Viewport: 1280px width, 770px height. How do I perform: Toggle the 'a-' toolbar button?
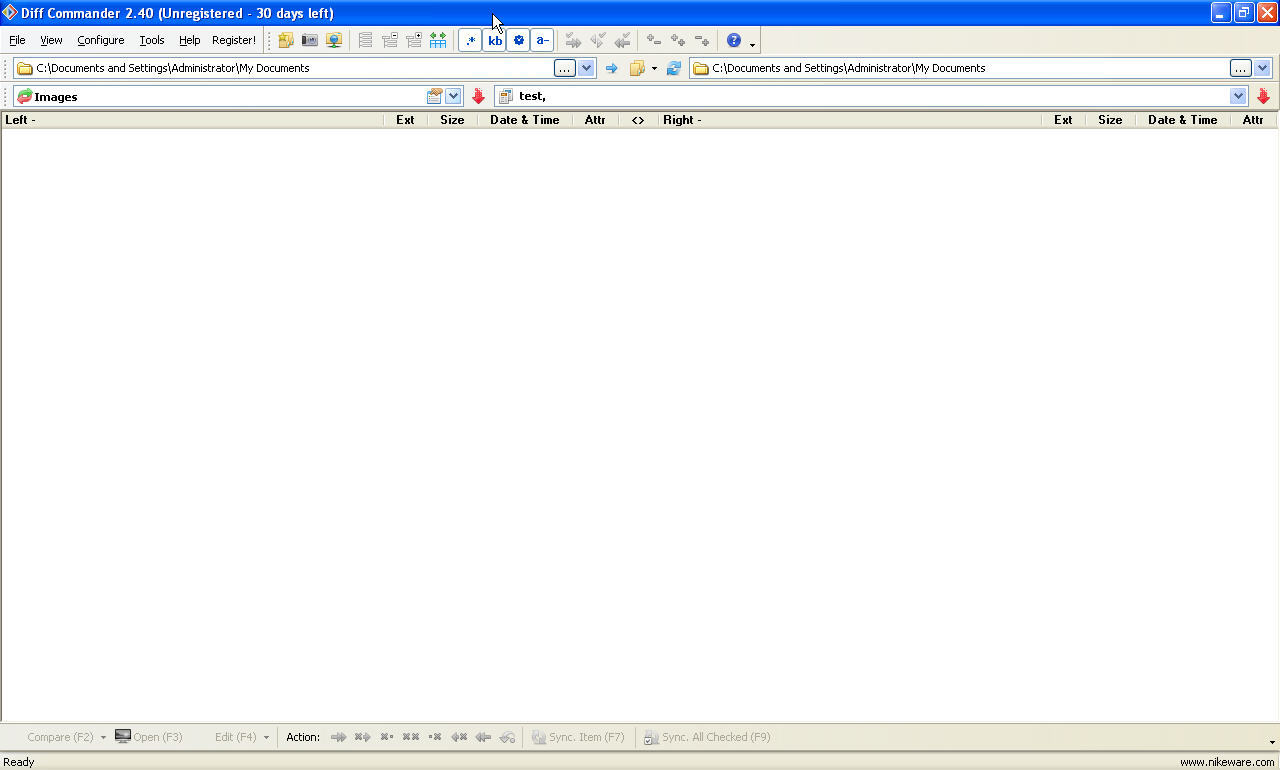click(x=542, y=40)
